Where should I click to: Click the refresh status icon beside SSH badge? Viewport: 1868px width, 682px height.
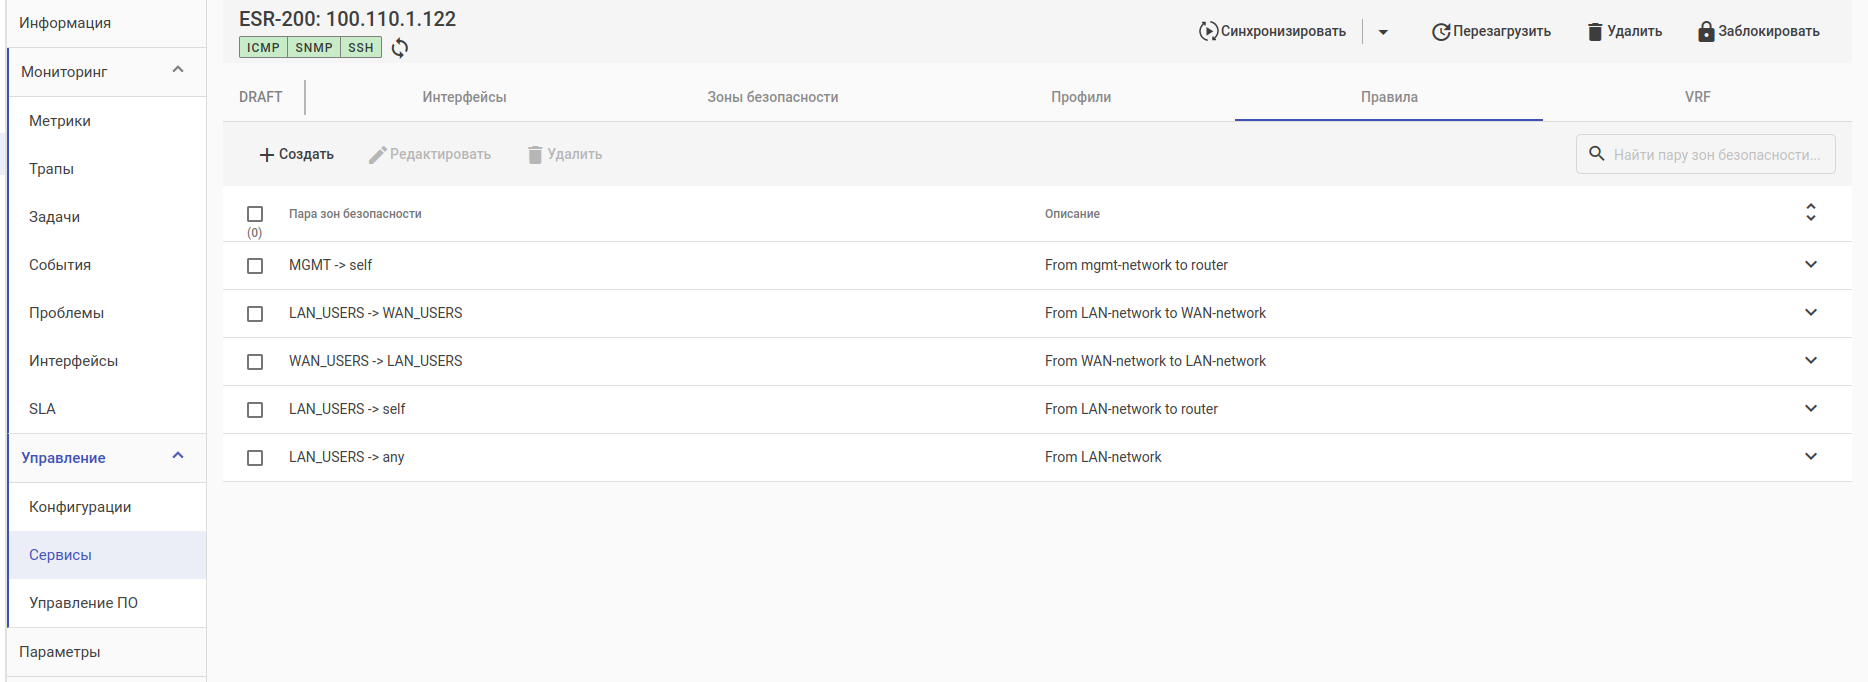click(x=400, y=48)
